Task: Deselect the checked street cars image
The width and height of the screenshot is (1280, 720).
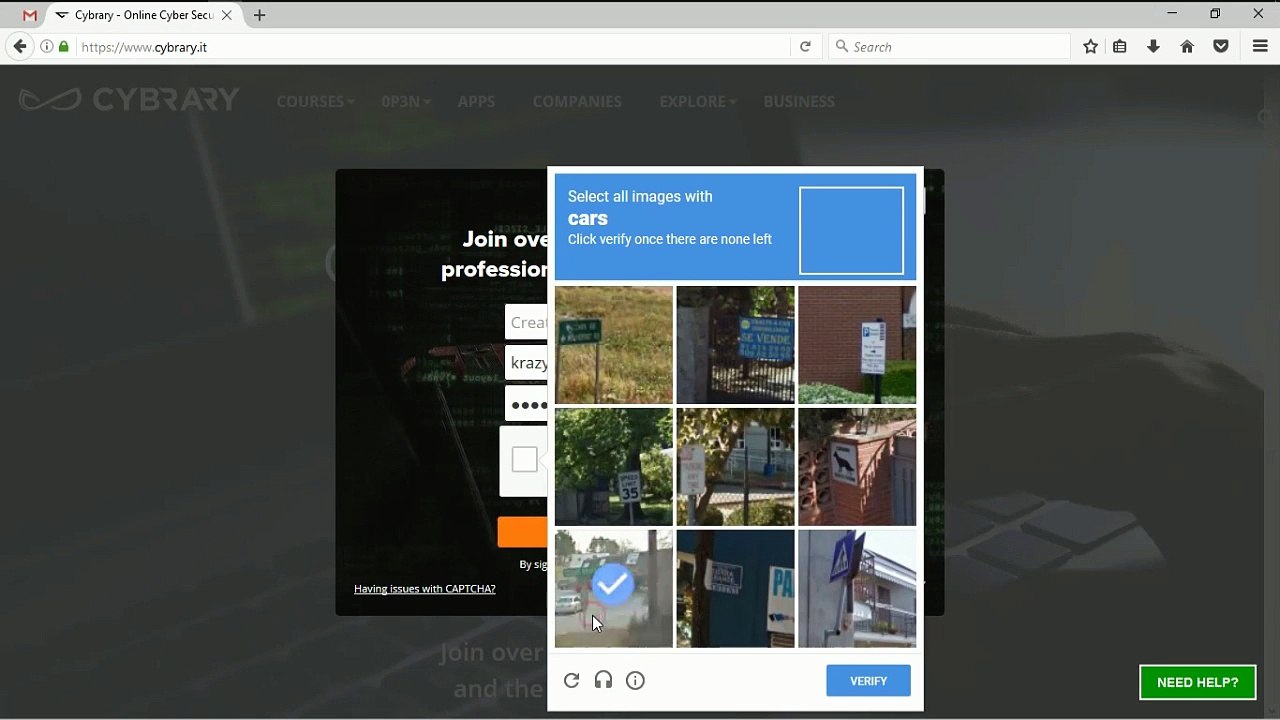Action: (x=614, y=588)
